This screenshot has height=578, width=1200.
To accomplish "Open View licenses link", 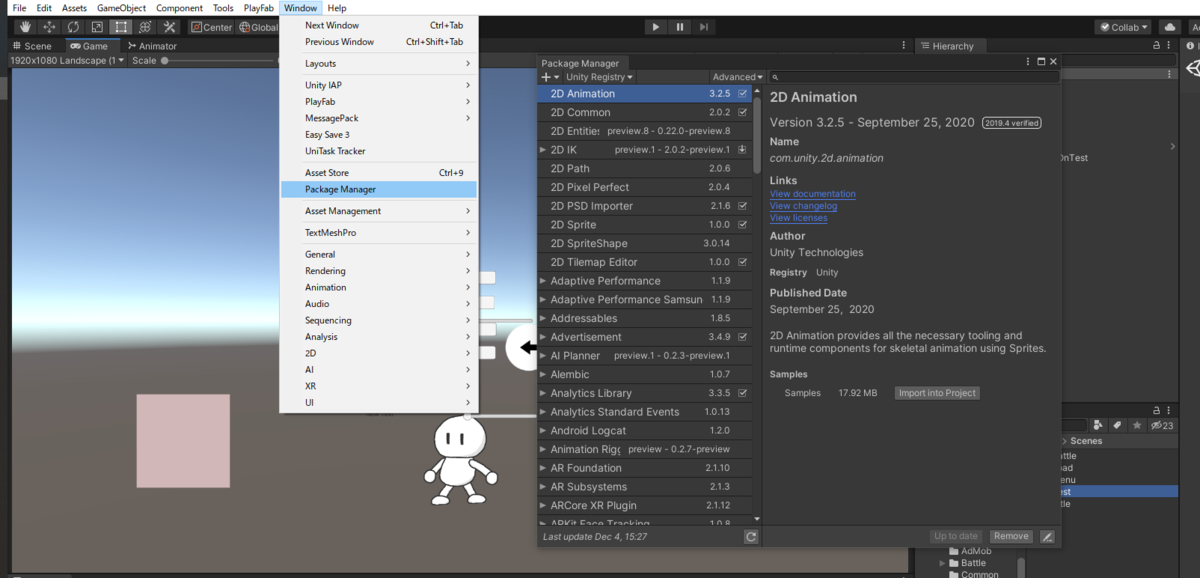I will pyautogui.click(x=798, y=218).
